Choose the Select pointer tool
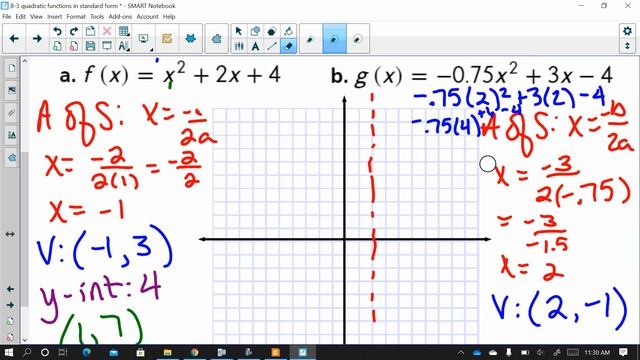Image resolution: width=640 pixels, height=360 pixels. 239,31
